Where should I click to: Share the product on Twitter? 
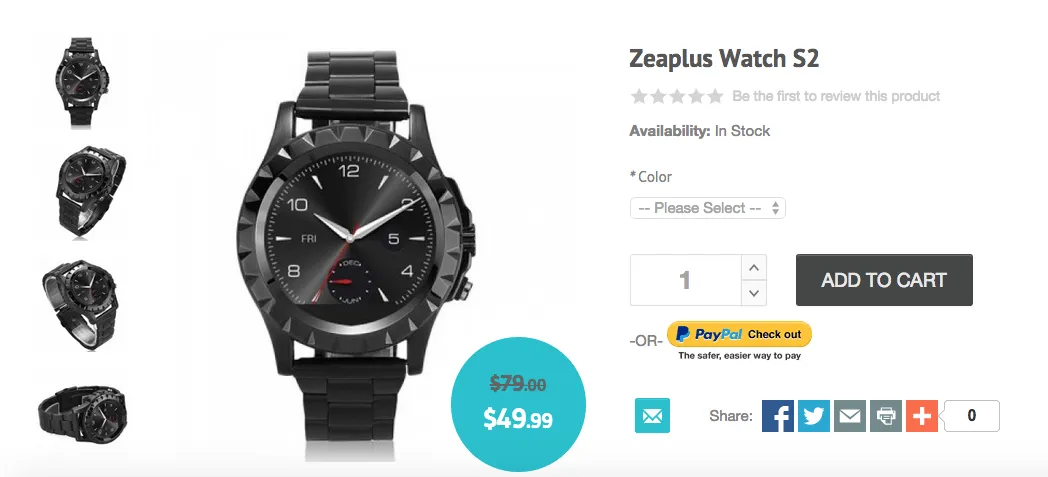click(x=814, y=416)
